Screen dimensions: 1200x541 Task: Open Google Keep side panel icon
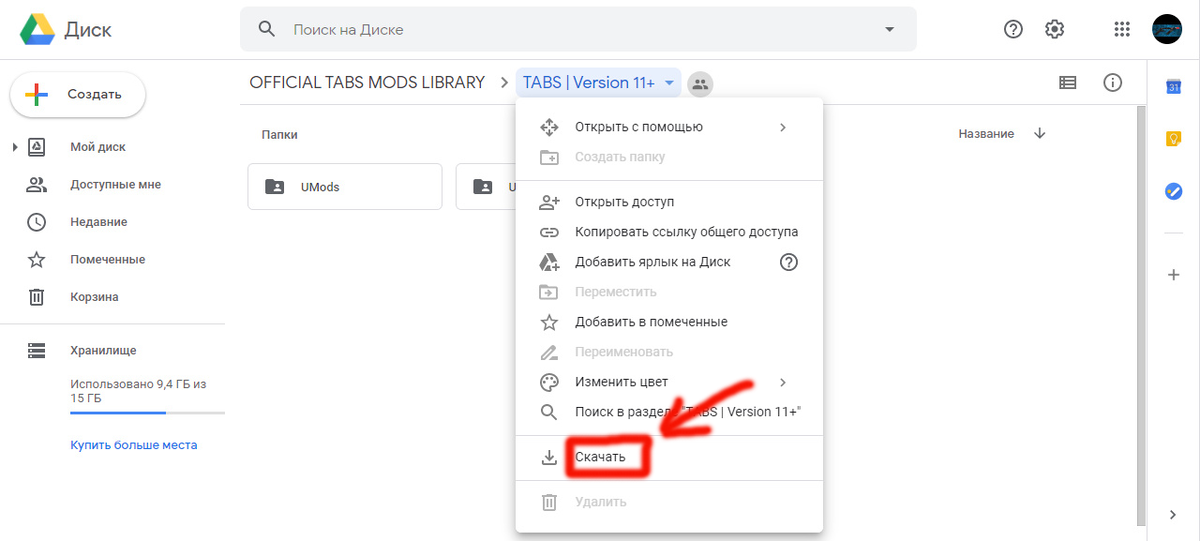[1174, 139]
